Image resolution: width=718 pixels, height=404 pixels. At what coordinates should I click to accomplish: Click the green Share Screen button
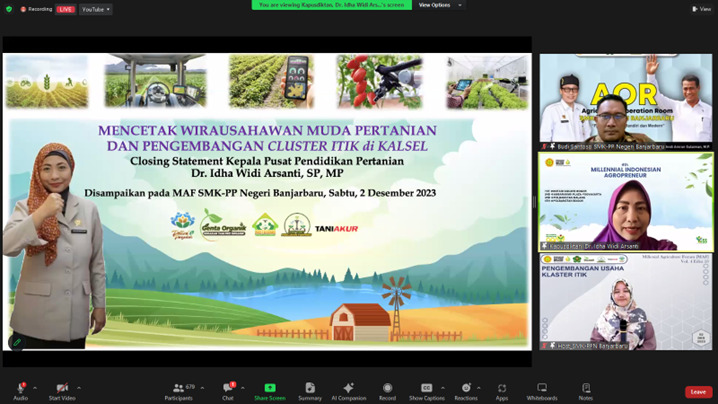(x=269, y=388)
